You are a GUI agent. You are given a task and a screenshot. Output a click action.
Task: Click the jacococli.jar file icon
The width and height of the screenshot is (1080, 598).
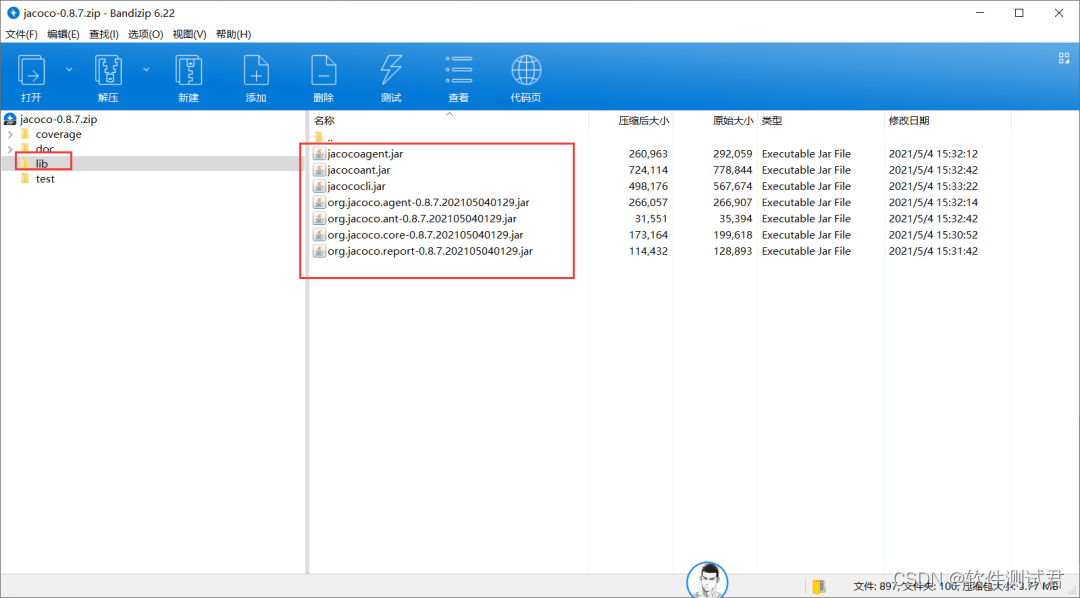(320, 186)
